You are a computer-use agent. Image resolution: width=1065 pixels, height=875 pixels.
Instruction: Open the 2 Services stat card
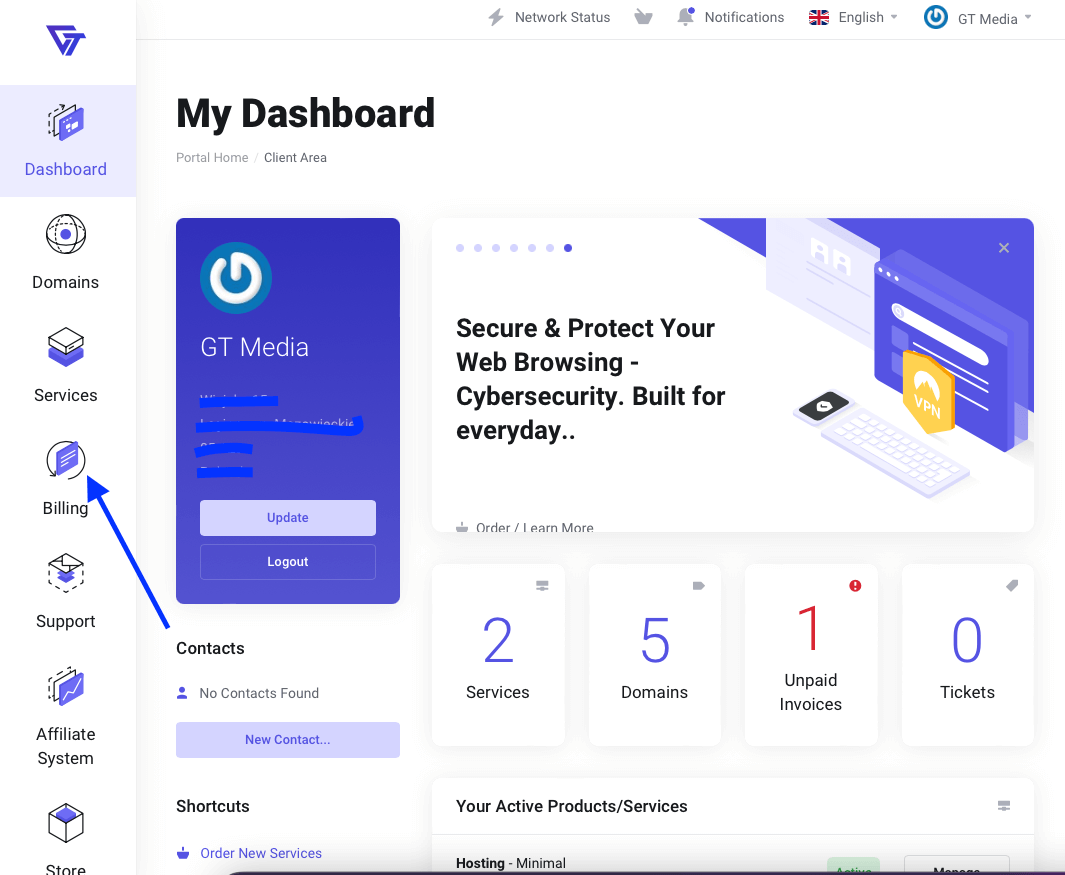[x=498, y=655]
